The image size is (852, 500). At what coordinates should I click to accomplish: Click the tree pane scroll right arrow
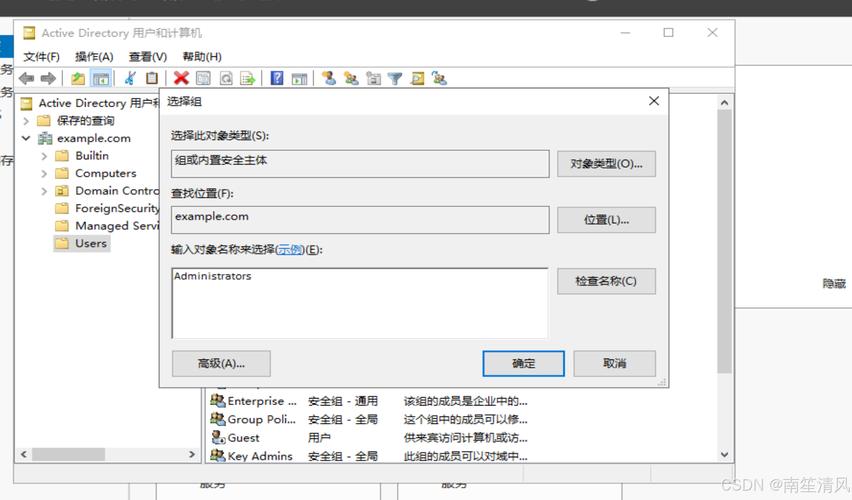coord(192,454)
